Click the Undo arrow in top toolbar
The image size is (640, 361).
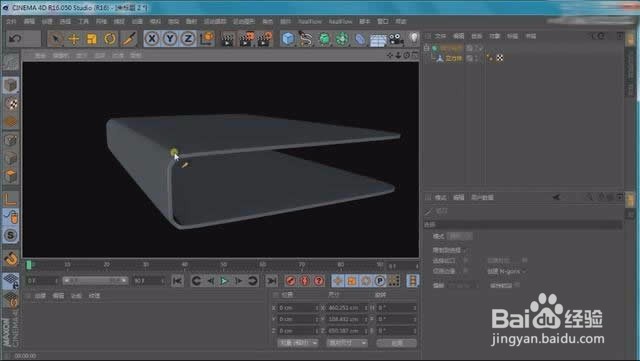[15, 39]
